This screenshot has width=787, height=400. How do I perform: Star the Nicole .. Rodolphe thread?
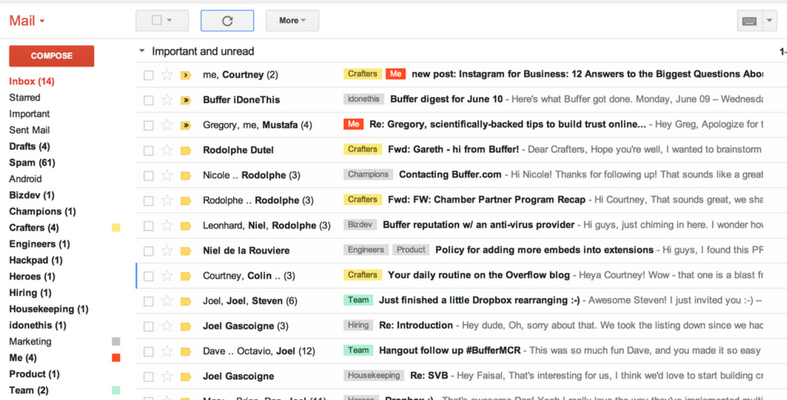click(167, 175)
